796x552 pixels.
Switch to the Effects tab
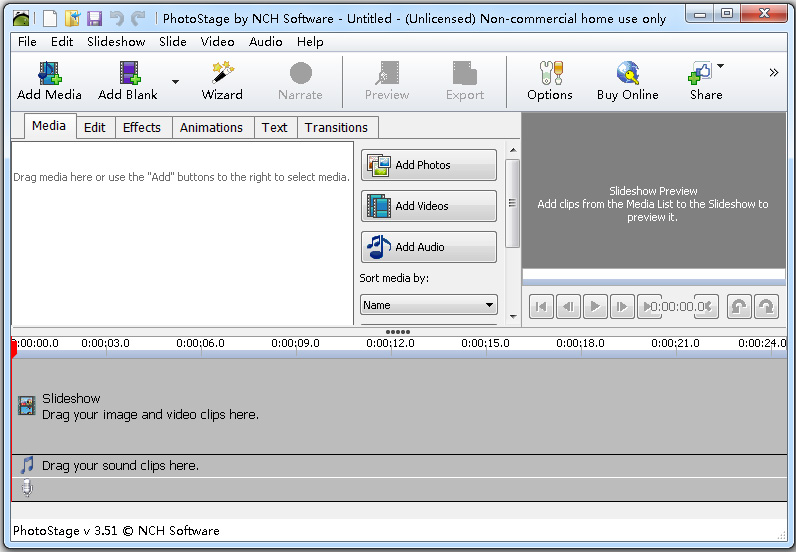pos(142,127)
